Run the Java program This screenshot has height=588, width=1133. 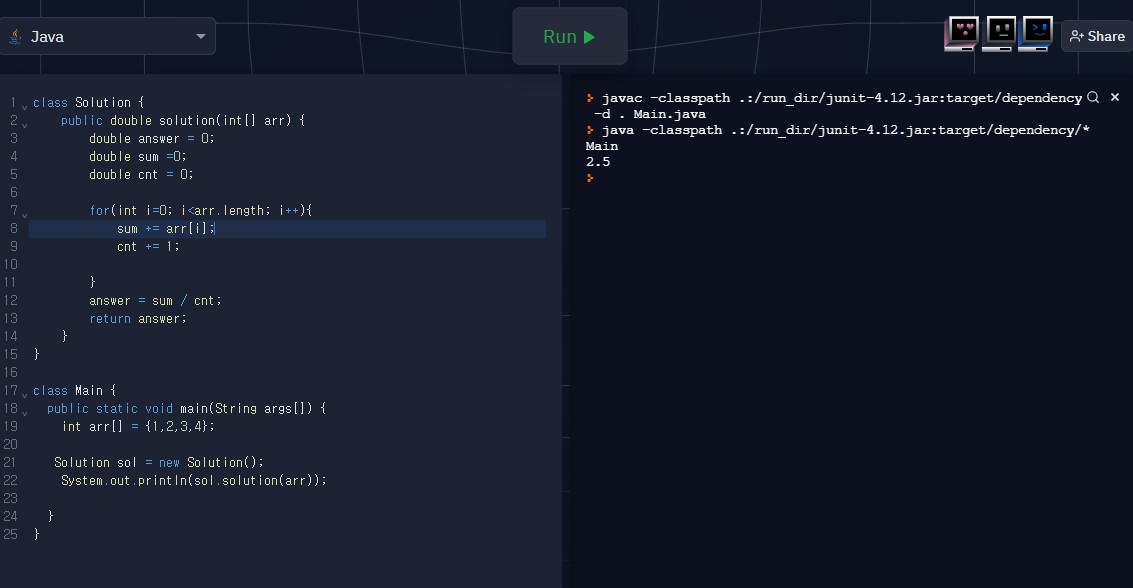click(570, 36)
